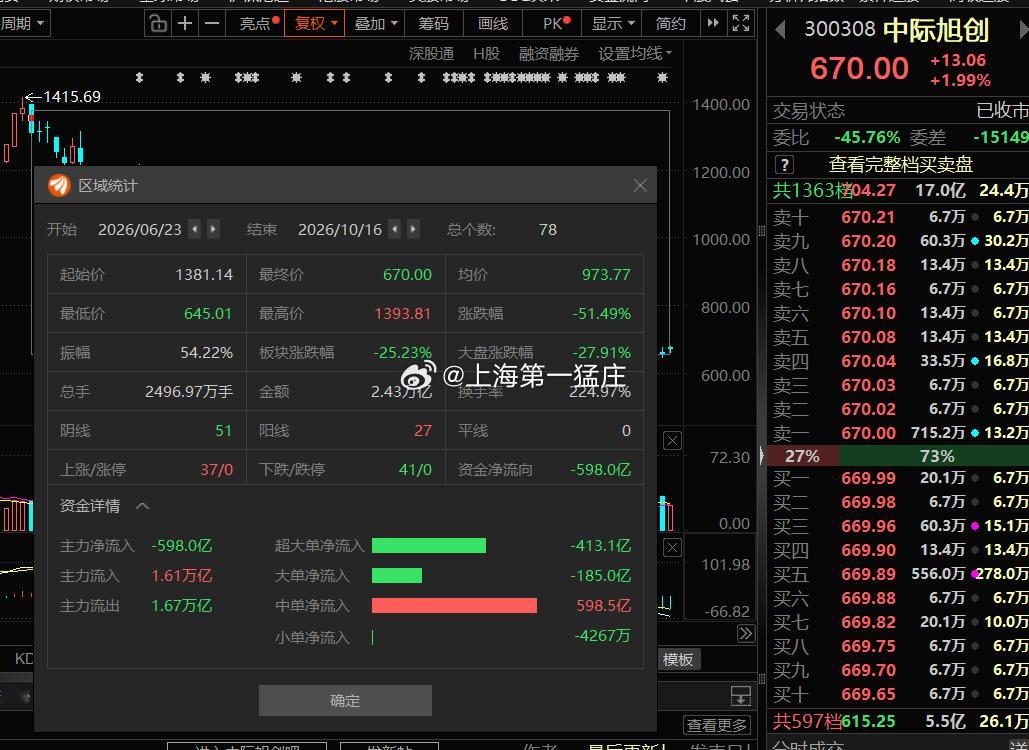Click 买一 price 669.99
Image resolution: width=1029 pixels, height=750 pixels.
[x=868, y=478]
